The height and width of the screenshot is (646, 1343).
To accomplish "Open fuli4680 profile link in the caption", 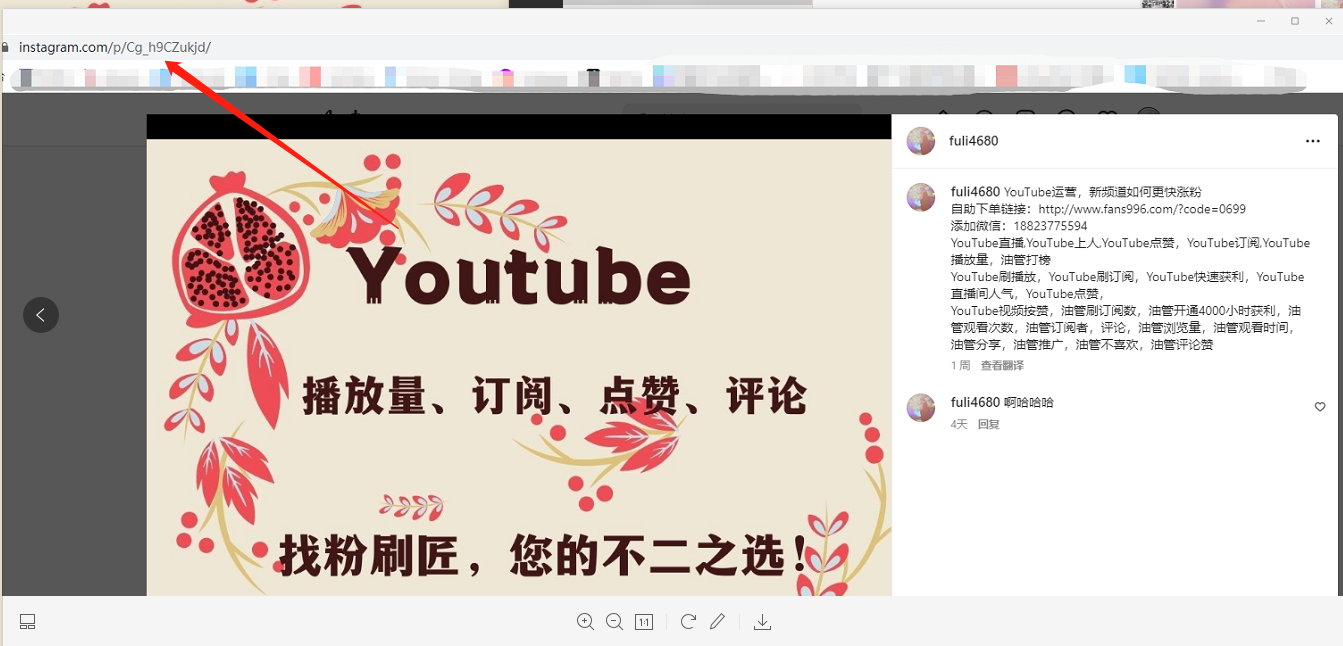I will [x=975, y=192].
